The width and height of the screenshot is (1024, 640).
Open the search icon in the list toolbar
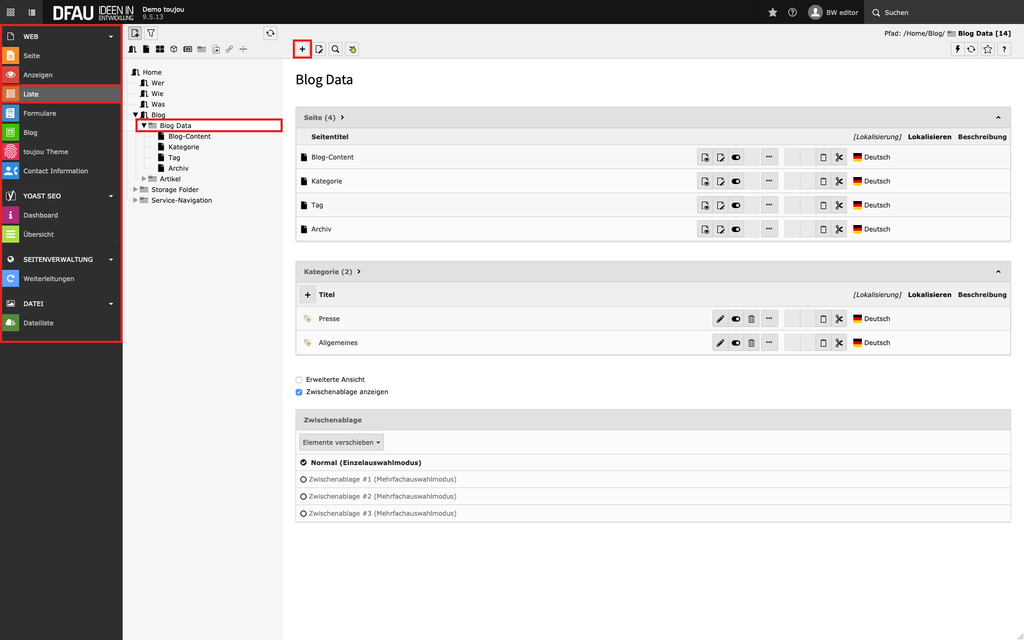point(336,49)
